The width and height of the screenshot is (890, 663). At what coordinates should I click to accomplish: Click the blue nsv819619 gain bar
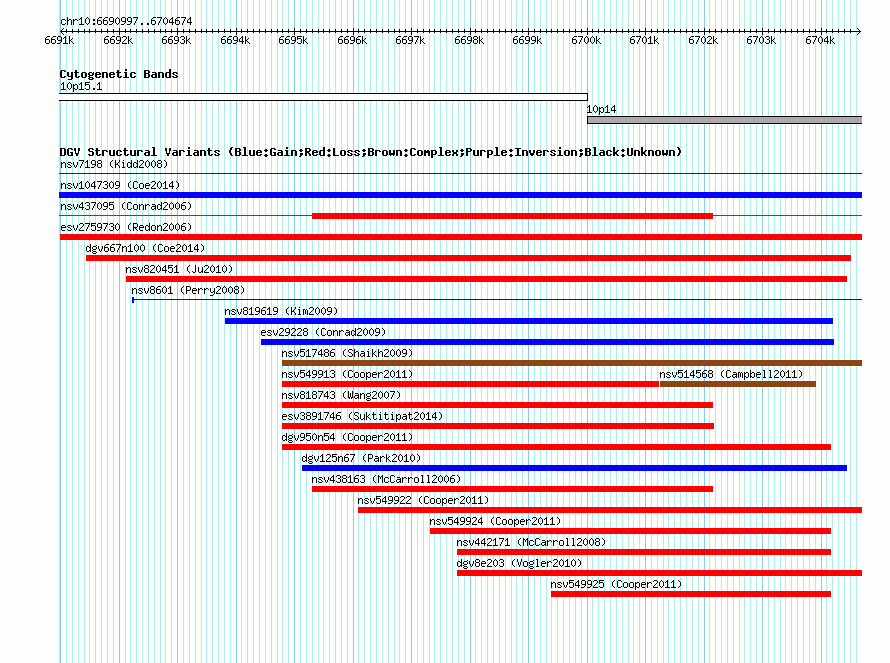528,321
